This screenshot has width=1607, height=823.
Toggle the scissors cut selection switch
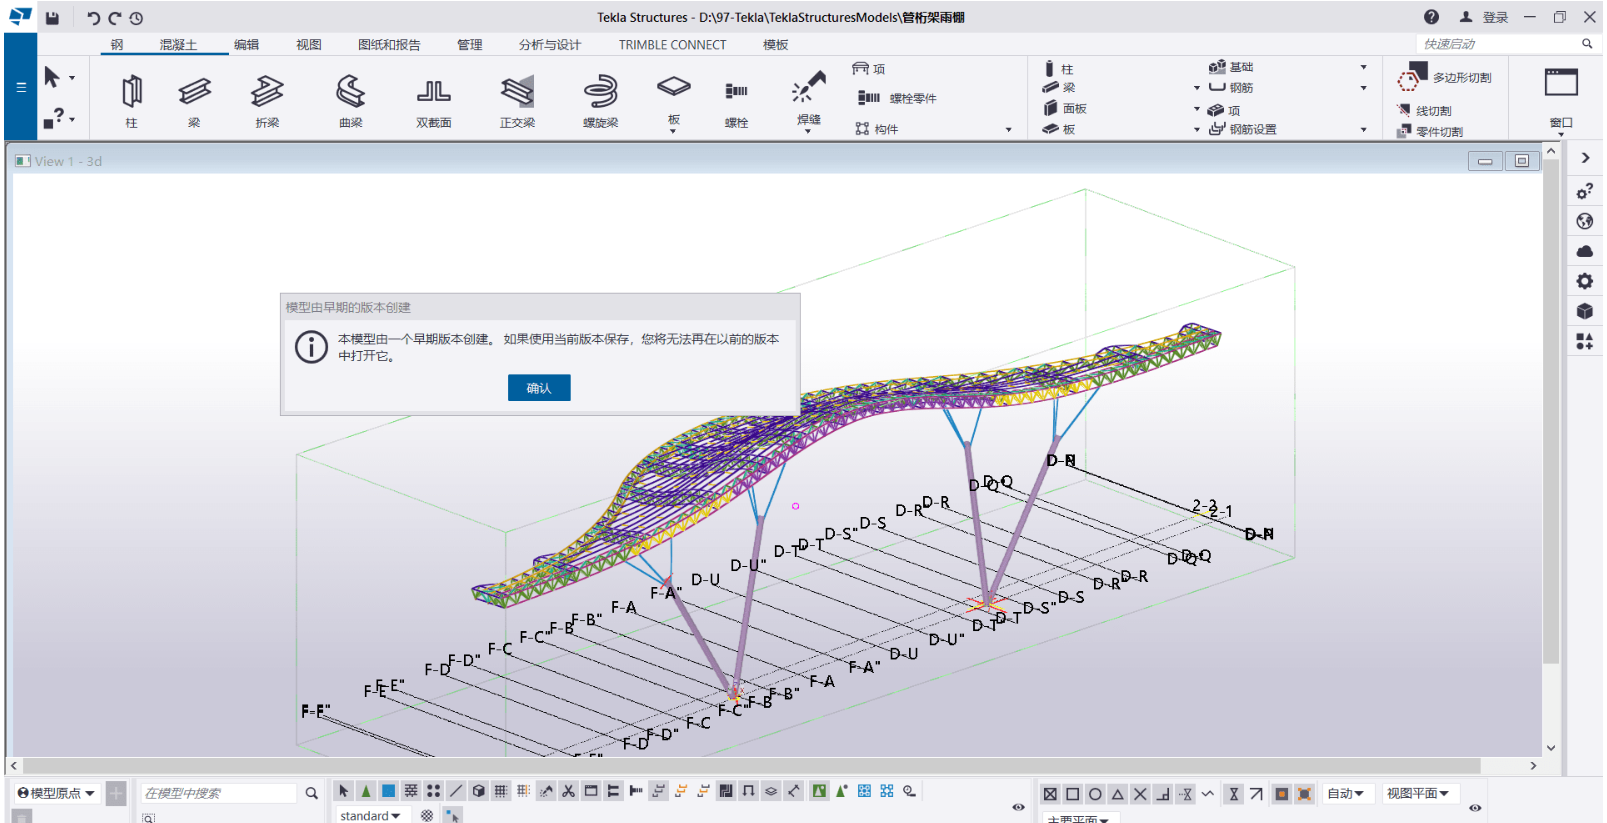pyautogui.click(x=568, y=791)
